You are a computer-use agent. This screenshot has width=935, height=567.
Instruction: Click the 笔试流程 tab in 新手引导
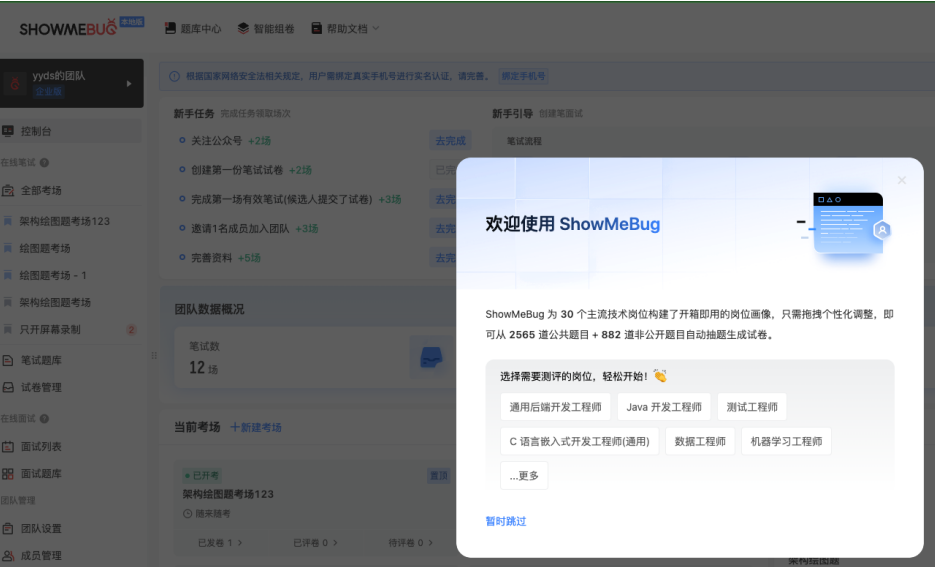point(525,141)
